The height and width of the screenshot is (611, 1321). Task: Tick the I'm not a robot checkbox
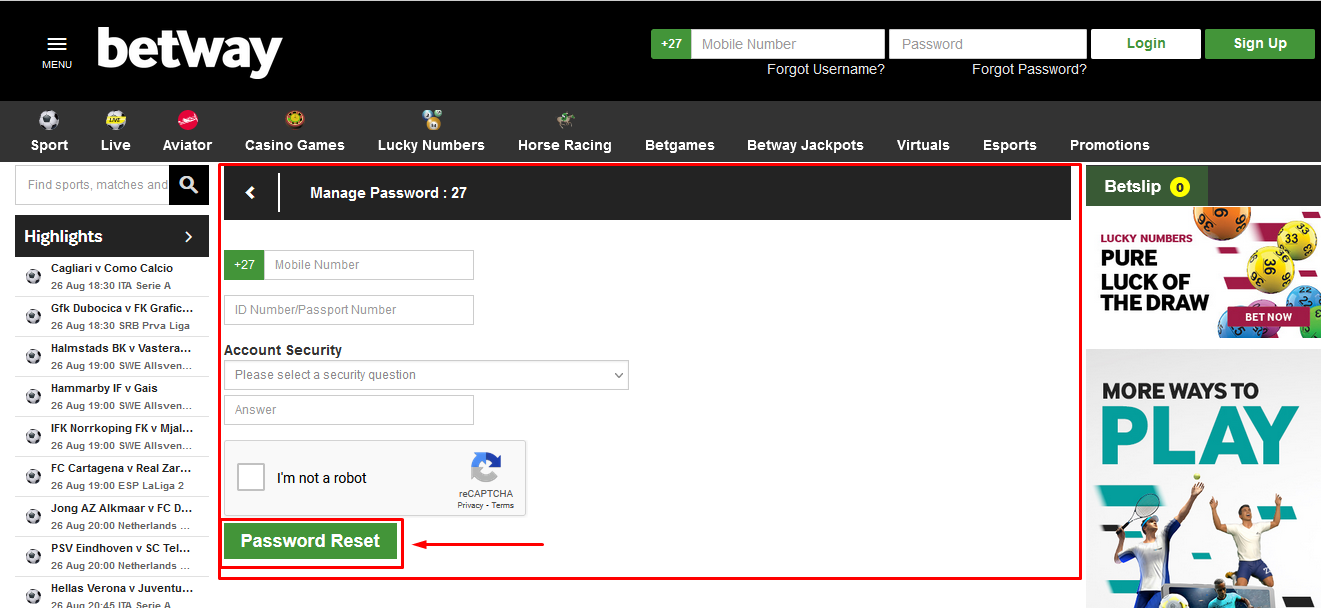[251, 477]
